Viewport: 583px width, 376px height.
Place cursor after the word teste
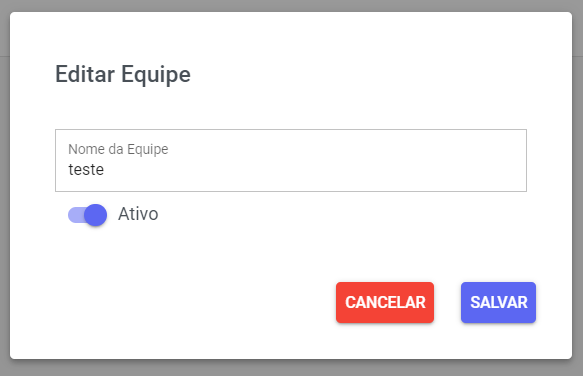pyautogui.click(x=105, y=170)
